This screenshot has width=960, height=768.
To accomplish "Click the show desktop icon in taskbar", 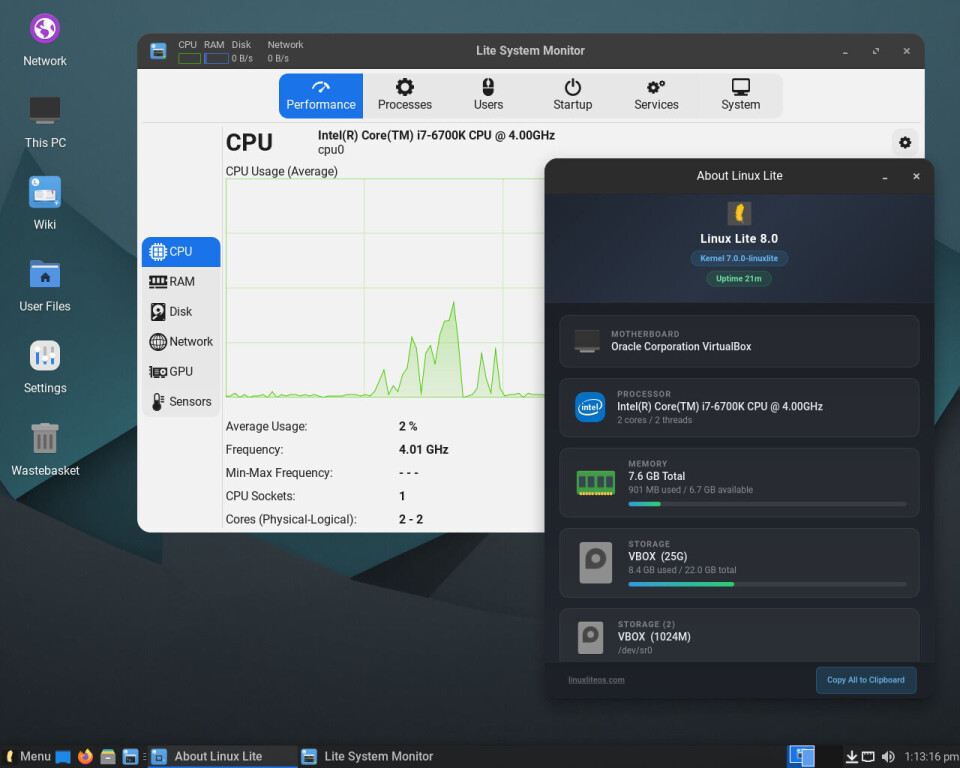I will pyautogui.click(x=63, y=757).
